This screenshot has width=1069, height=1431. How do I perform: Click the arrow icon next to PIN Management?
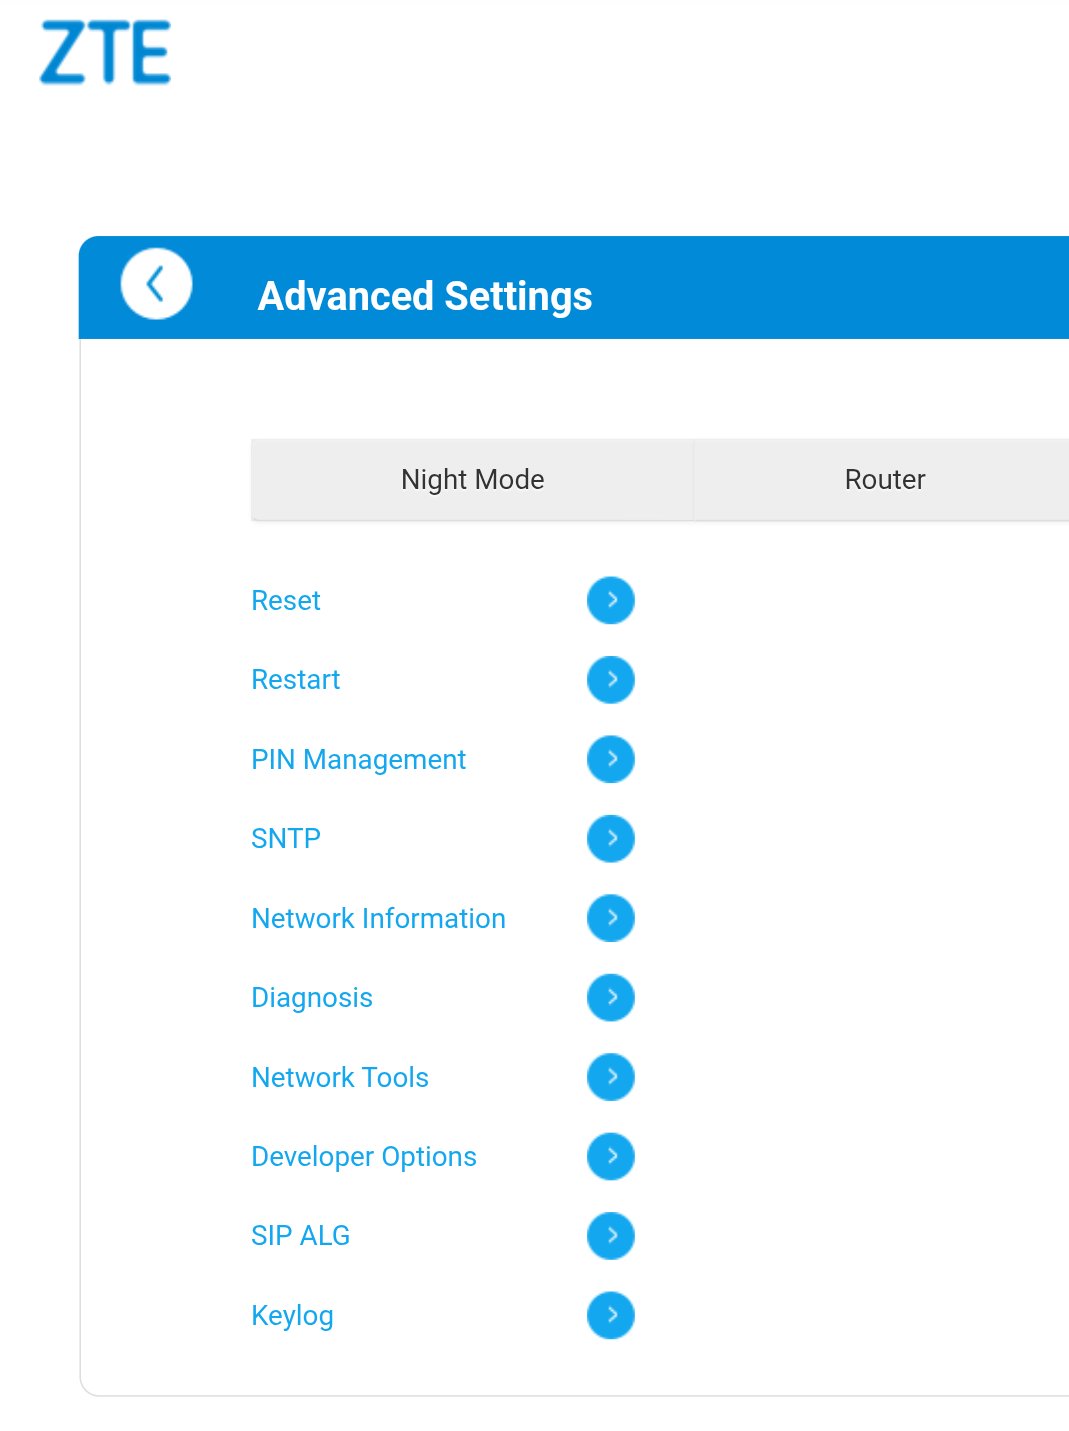point(610,759)
